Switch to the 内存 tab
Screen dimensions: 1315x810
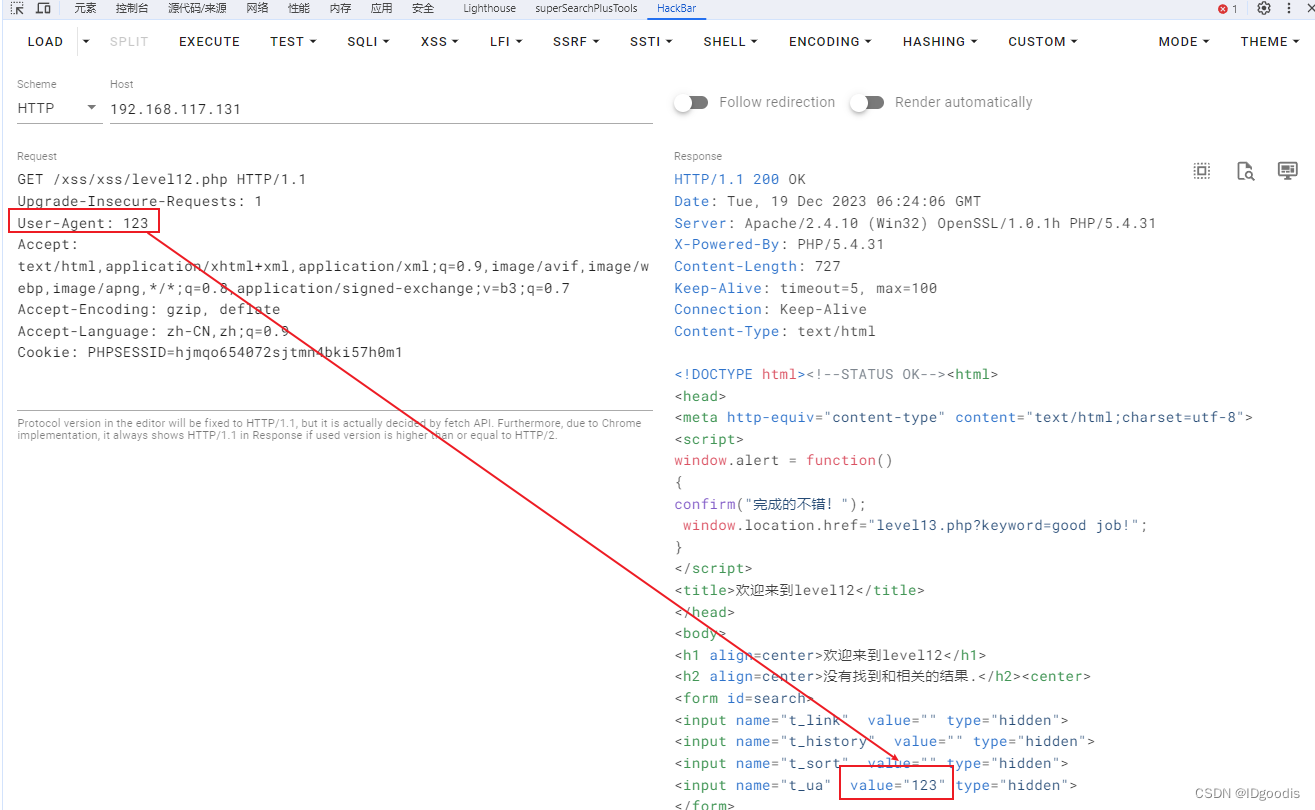tap(340, 8)
